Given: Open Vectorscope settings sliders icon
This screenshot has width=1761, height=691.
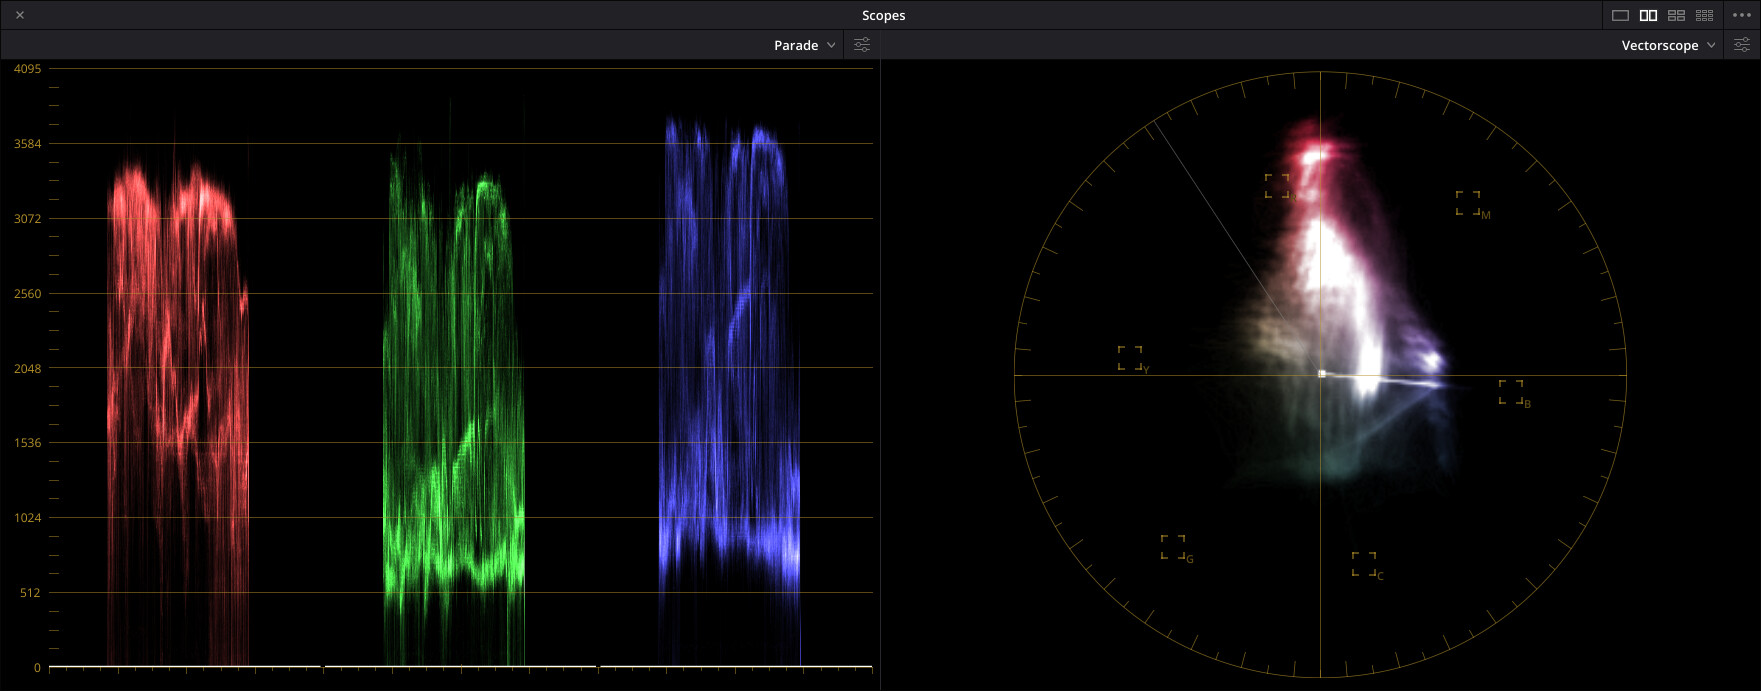Looking at the screenshot, I should [1741, 45].
